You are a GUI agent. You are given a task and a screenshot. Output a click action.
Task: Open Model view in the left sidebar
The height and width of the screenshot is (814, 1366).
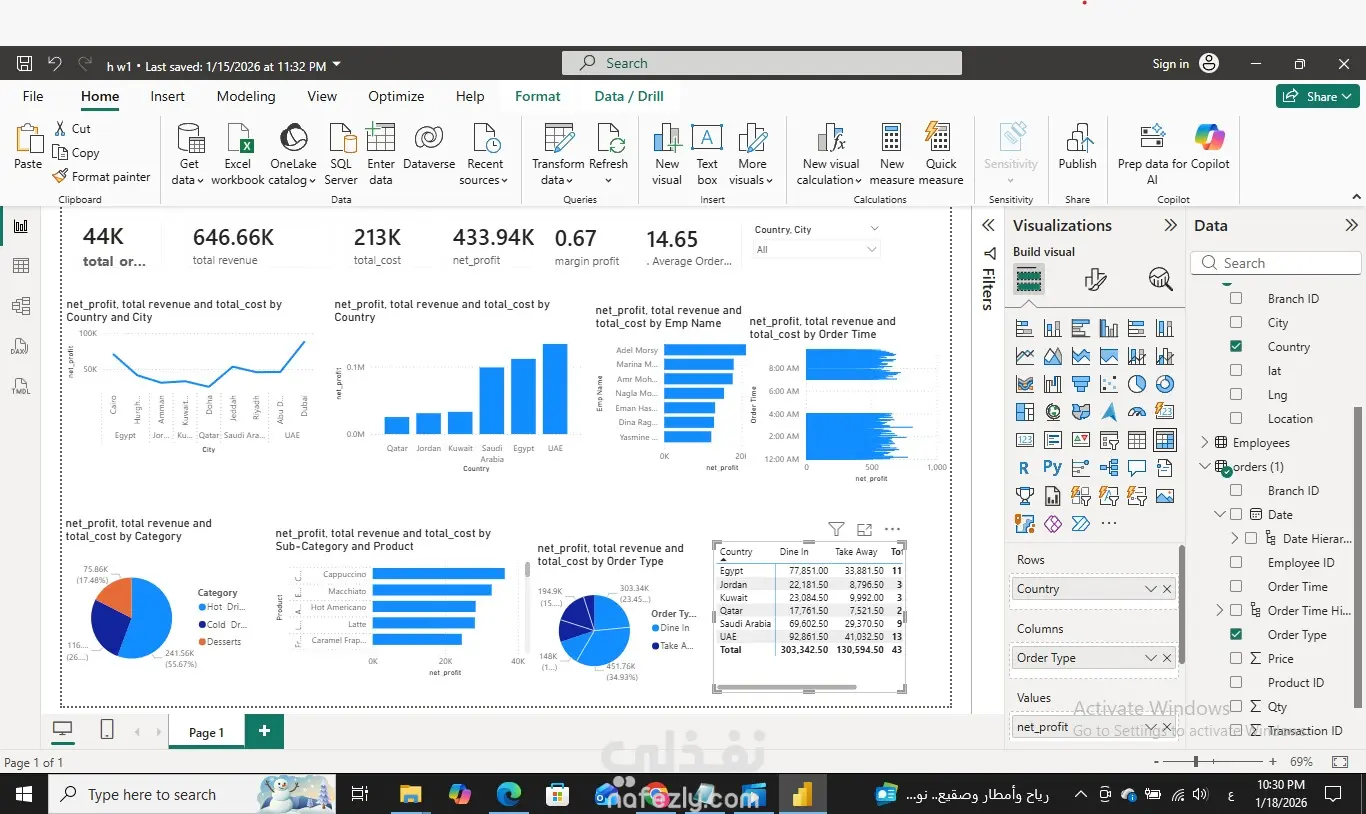pyautogui.click(x=21, y=306)
